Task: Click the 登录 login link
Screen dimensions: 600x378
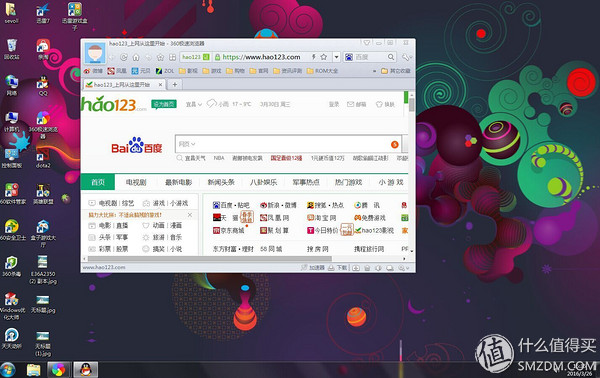Action: tap(334, 104)
